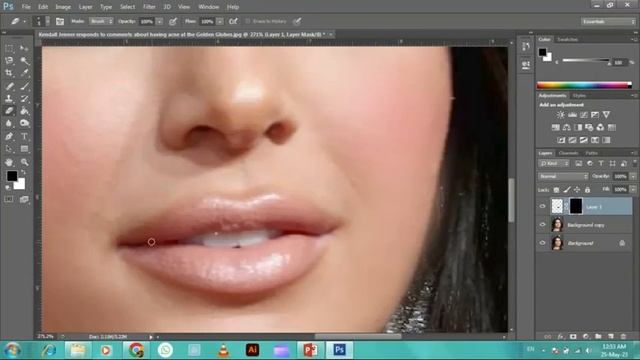Toggle the brush panel in options bar

pyautogui.click(x=60, y=21)
